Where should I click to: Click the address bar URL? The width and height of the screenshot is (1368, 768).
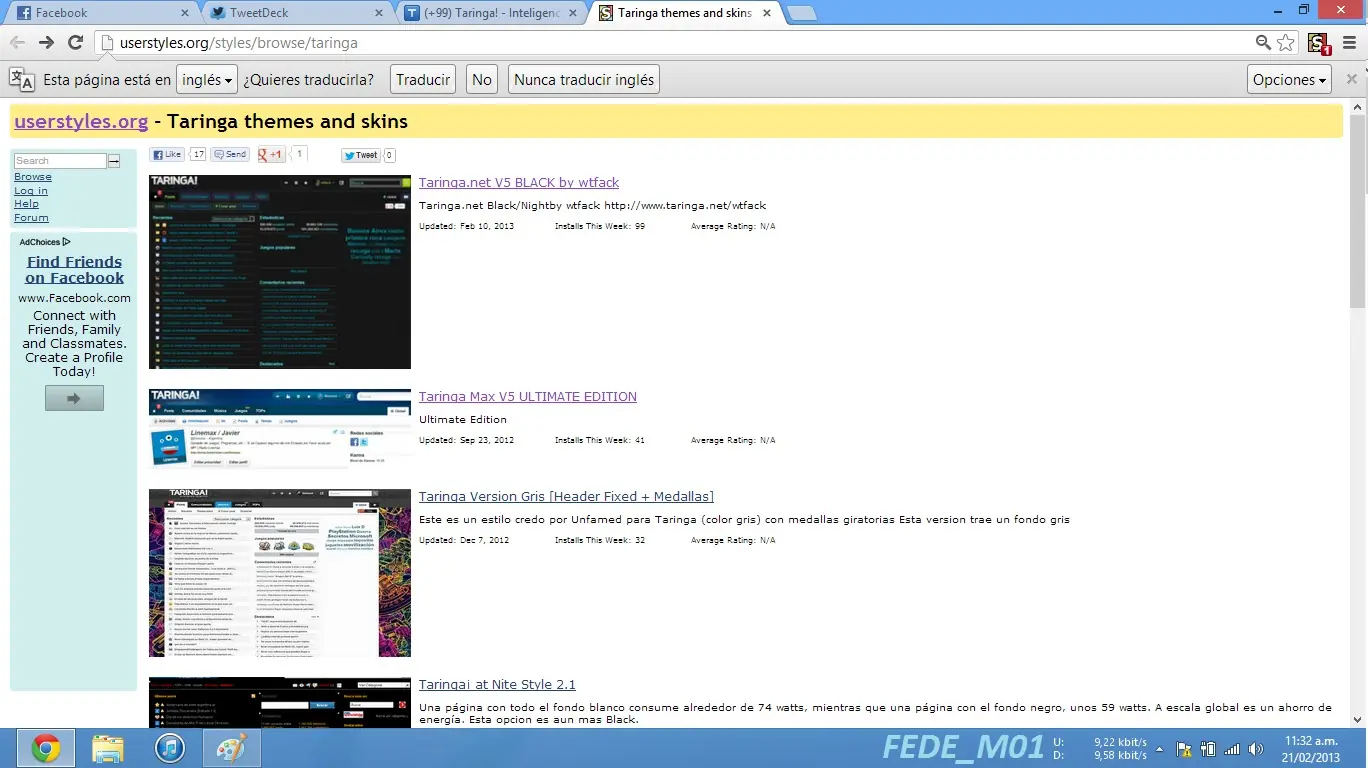238,43
